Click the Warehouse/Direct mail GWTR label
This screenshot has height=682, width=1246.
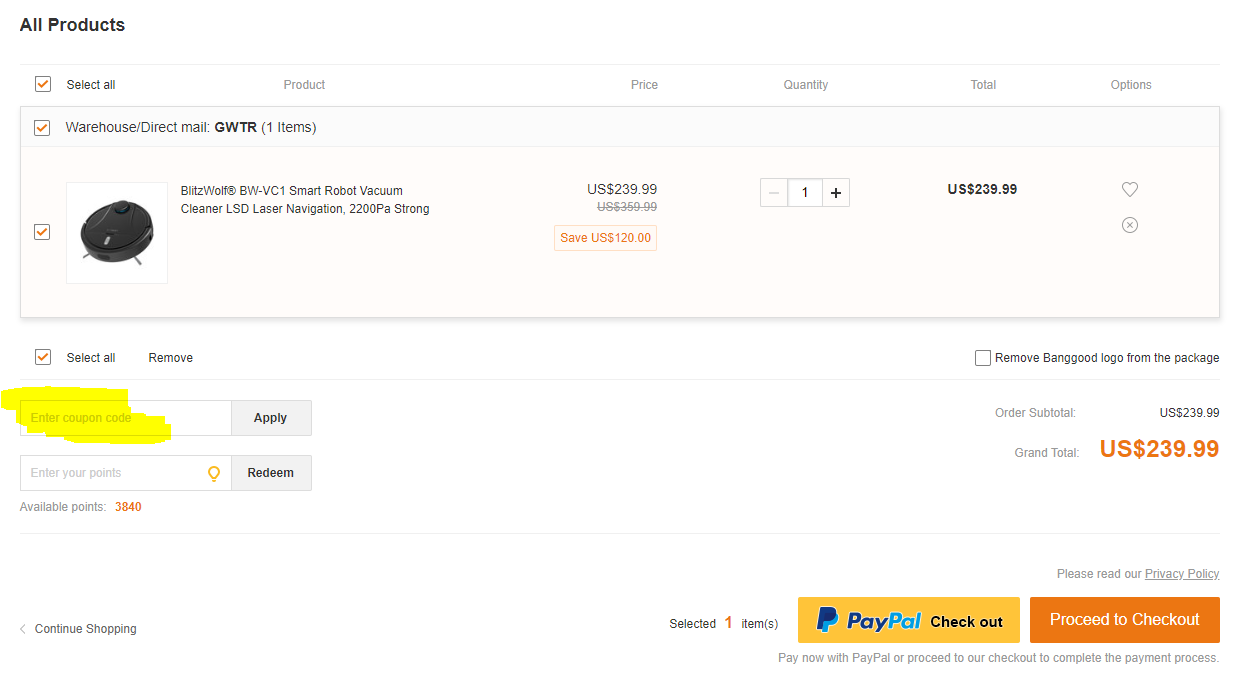[x=191, y=127]
